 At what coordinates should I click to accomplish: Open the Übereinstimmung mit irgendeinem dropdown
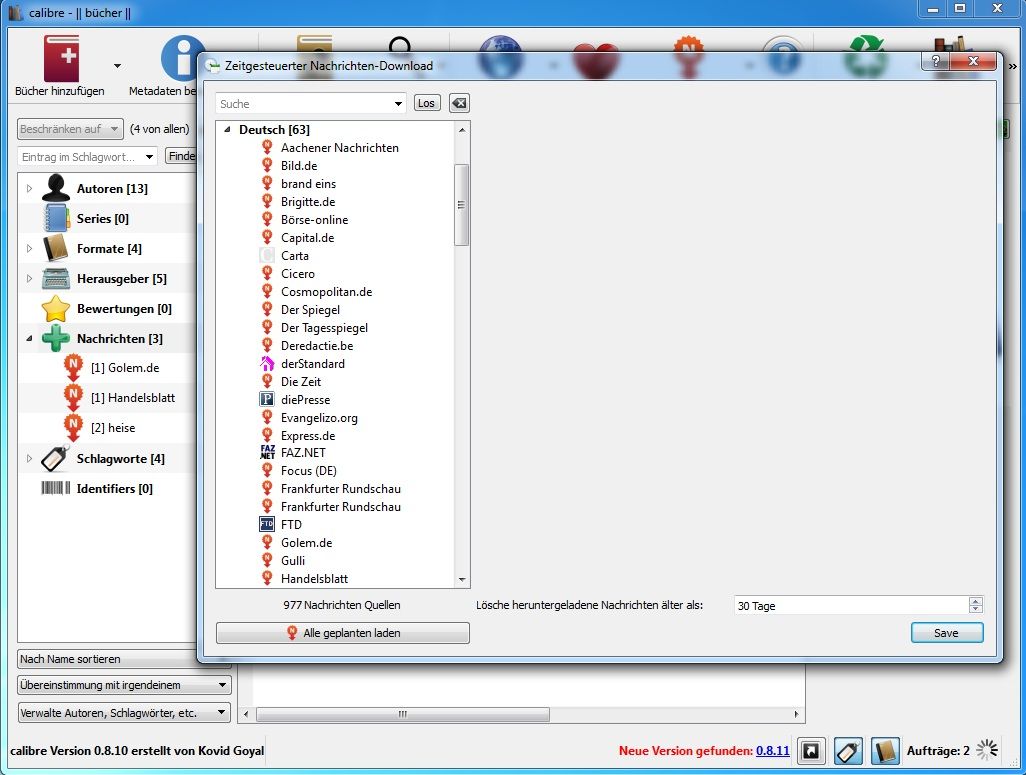(x=124, y=685)
